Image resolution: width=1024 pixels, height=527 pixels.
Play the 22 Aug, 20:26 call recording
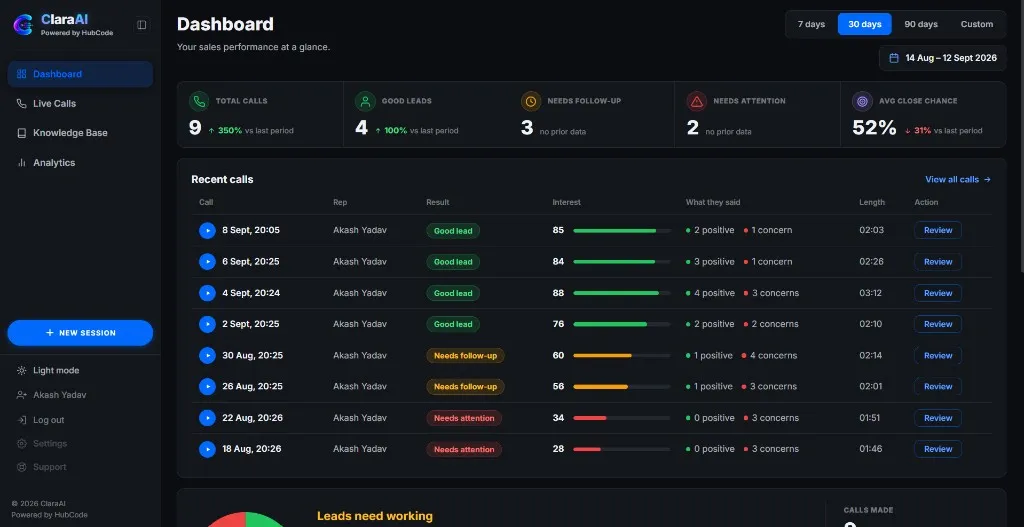207,418
